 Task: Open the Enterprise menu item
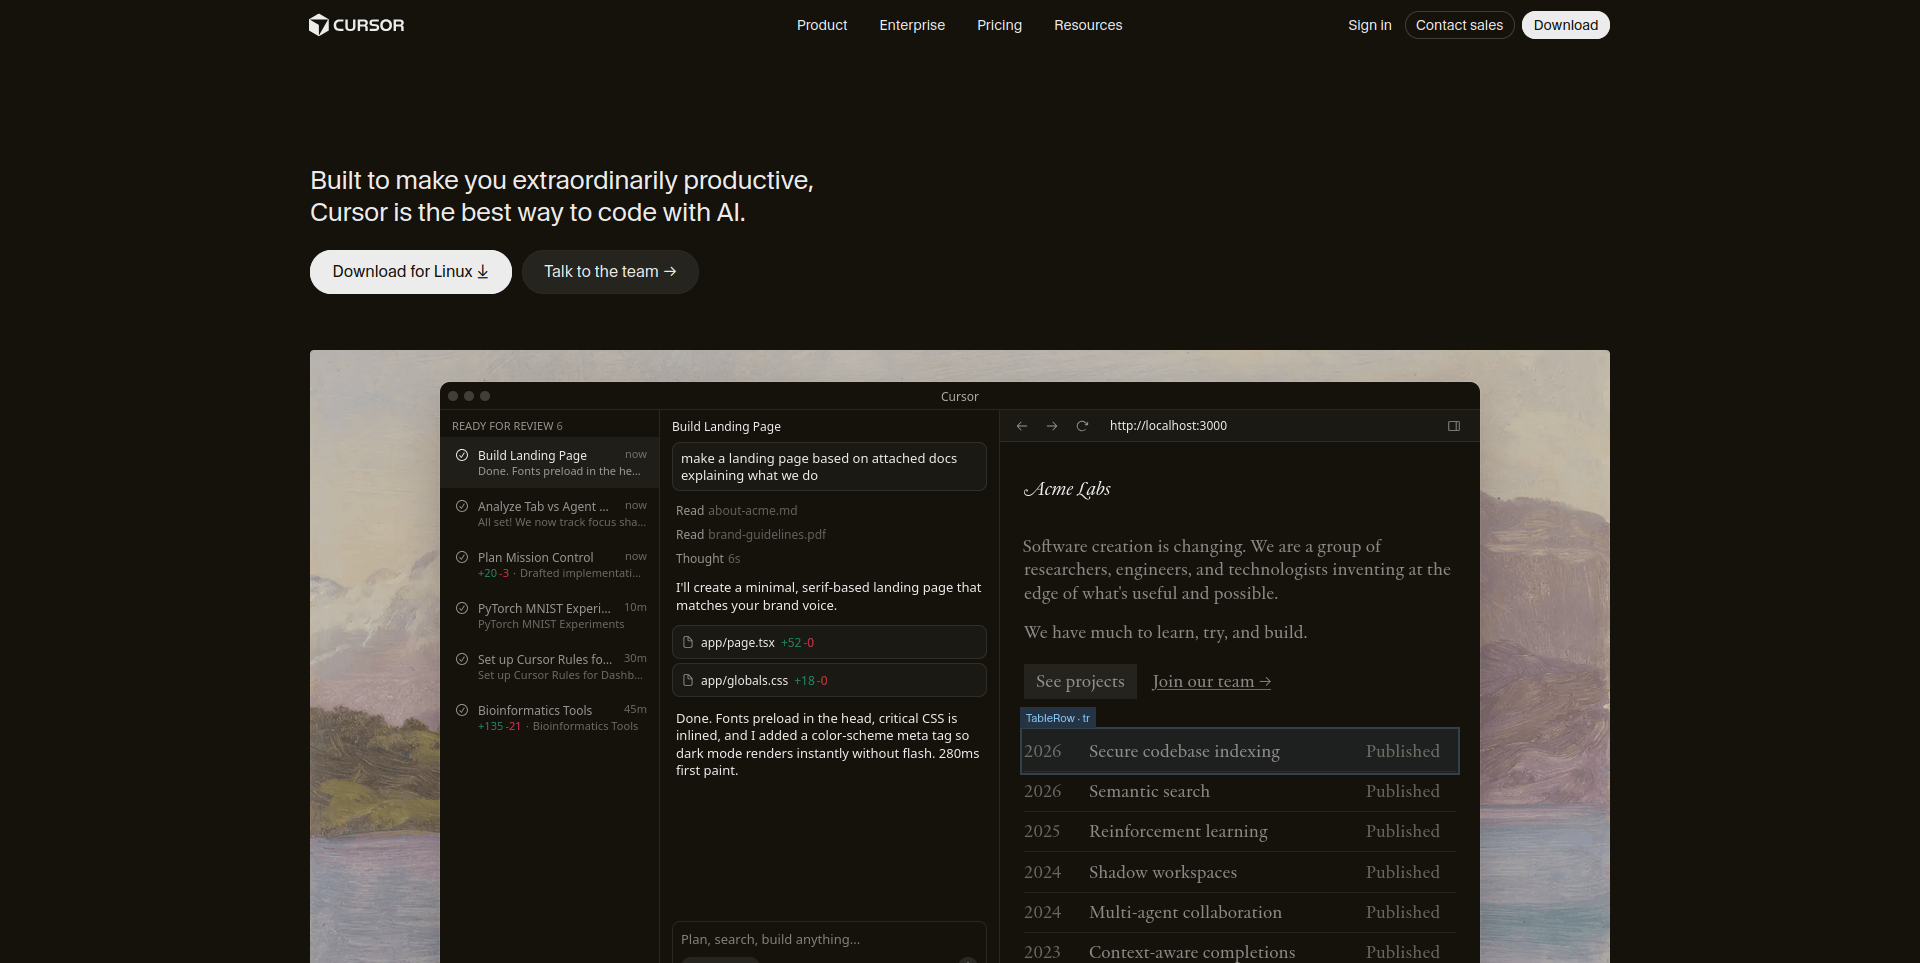coord(911,25)
